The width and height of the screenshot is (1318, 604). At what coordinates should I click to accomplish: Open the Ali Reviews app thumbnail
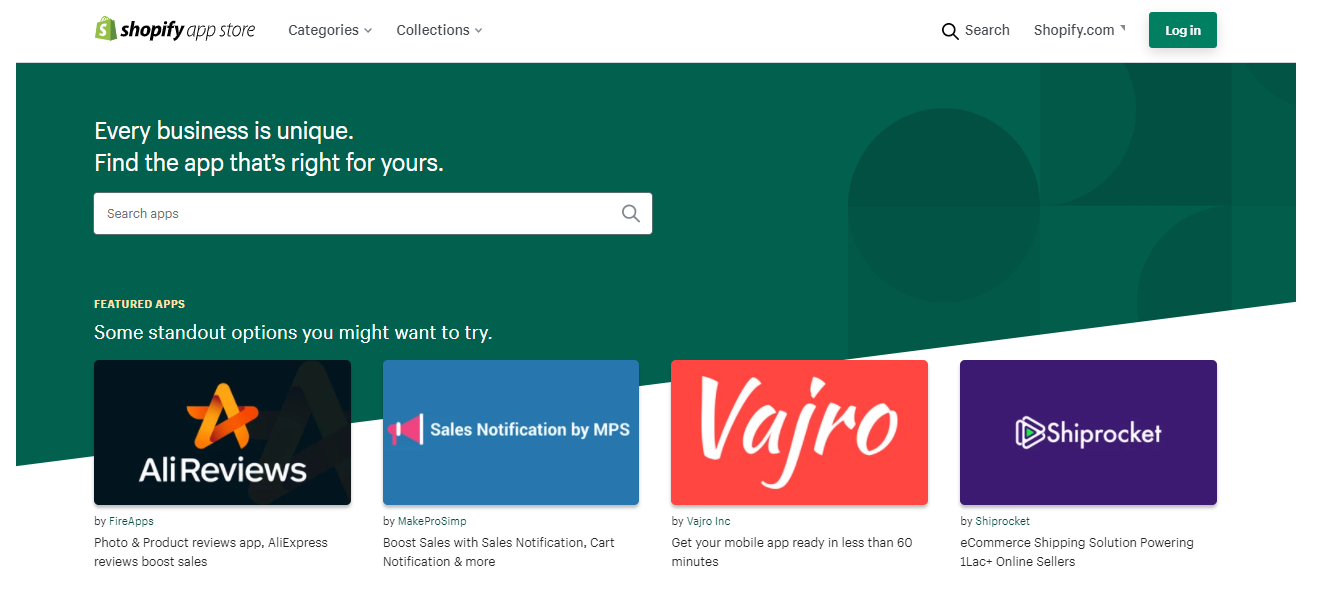[222, 432]
